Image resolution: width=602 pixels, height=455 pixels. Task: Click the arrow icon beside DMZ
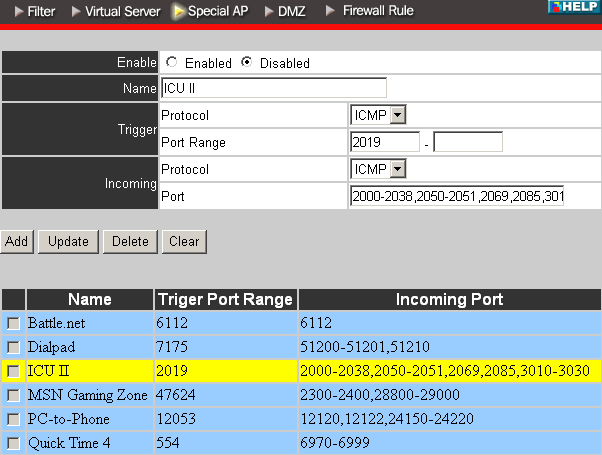(269, 12)
